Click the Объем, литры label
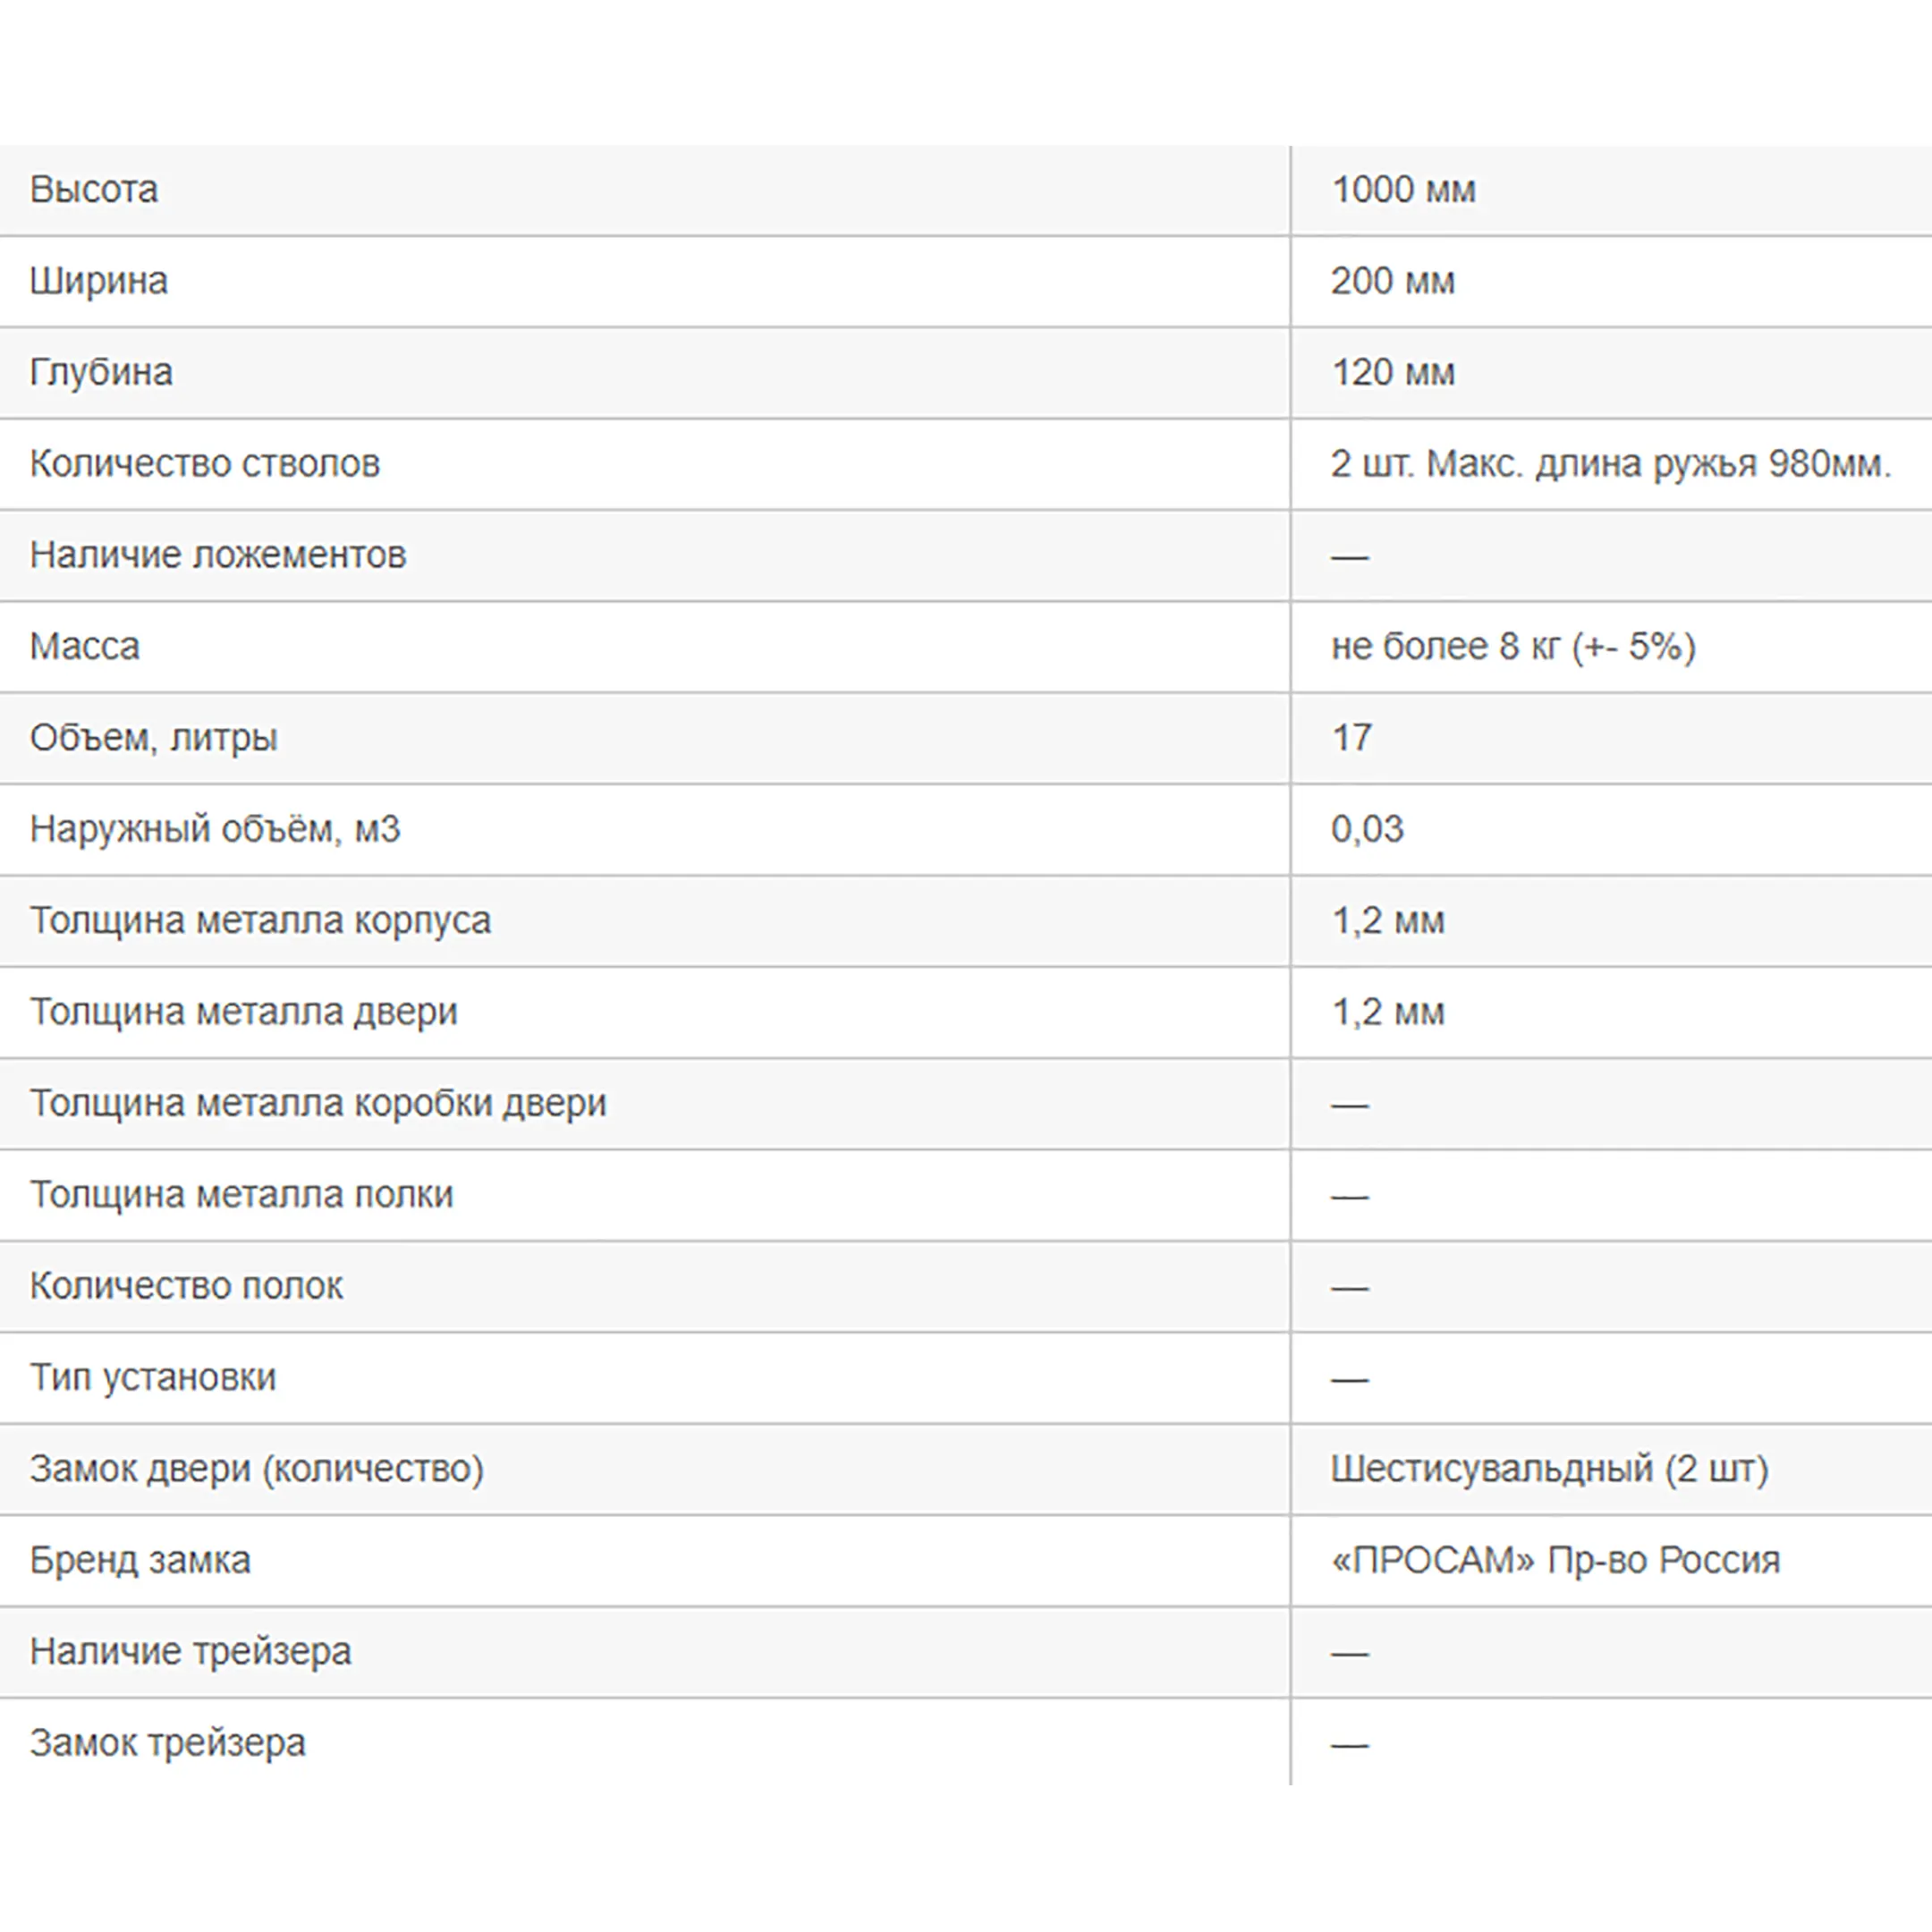 153,738
